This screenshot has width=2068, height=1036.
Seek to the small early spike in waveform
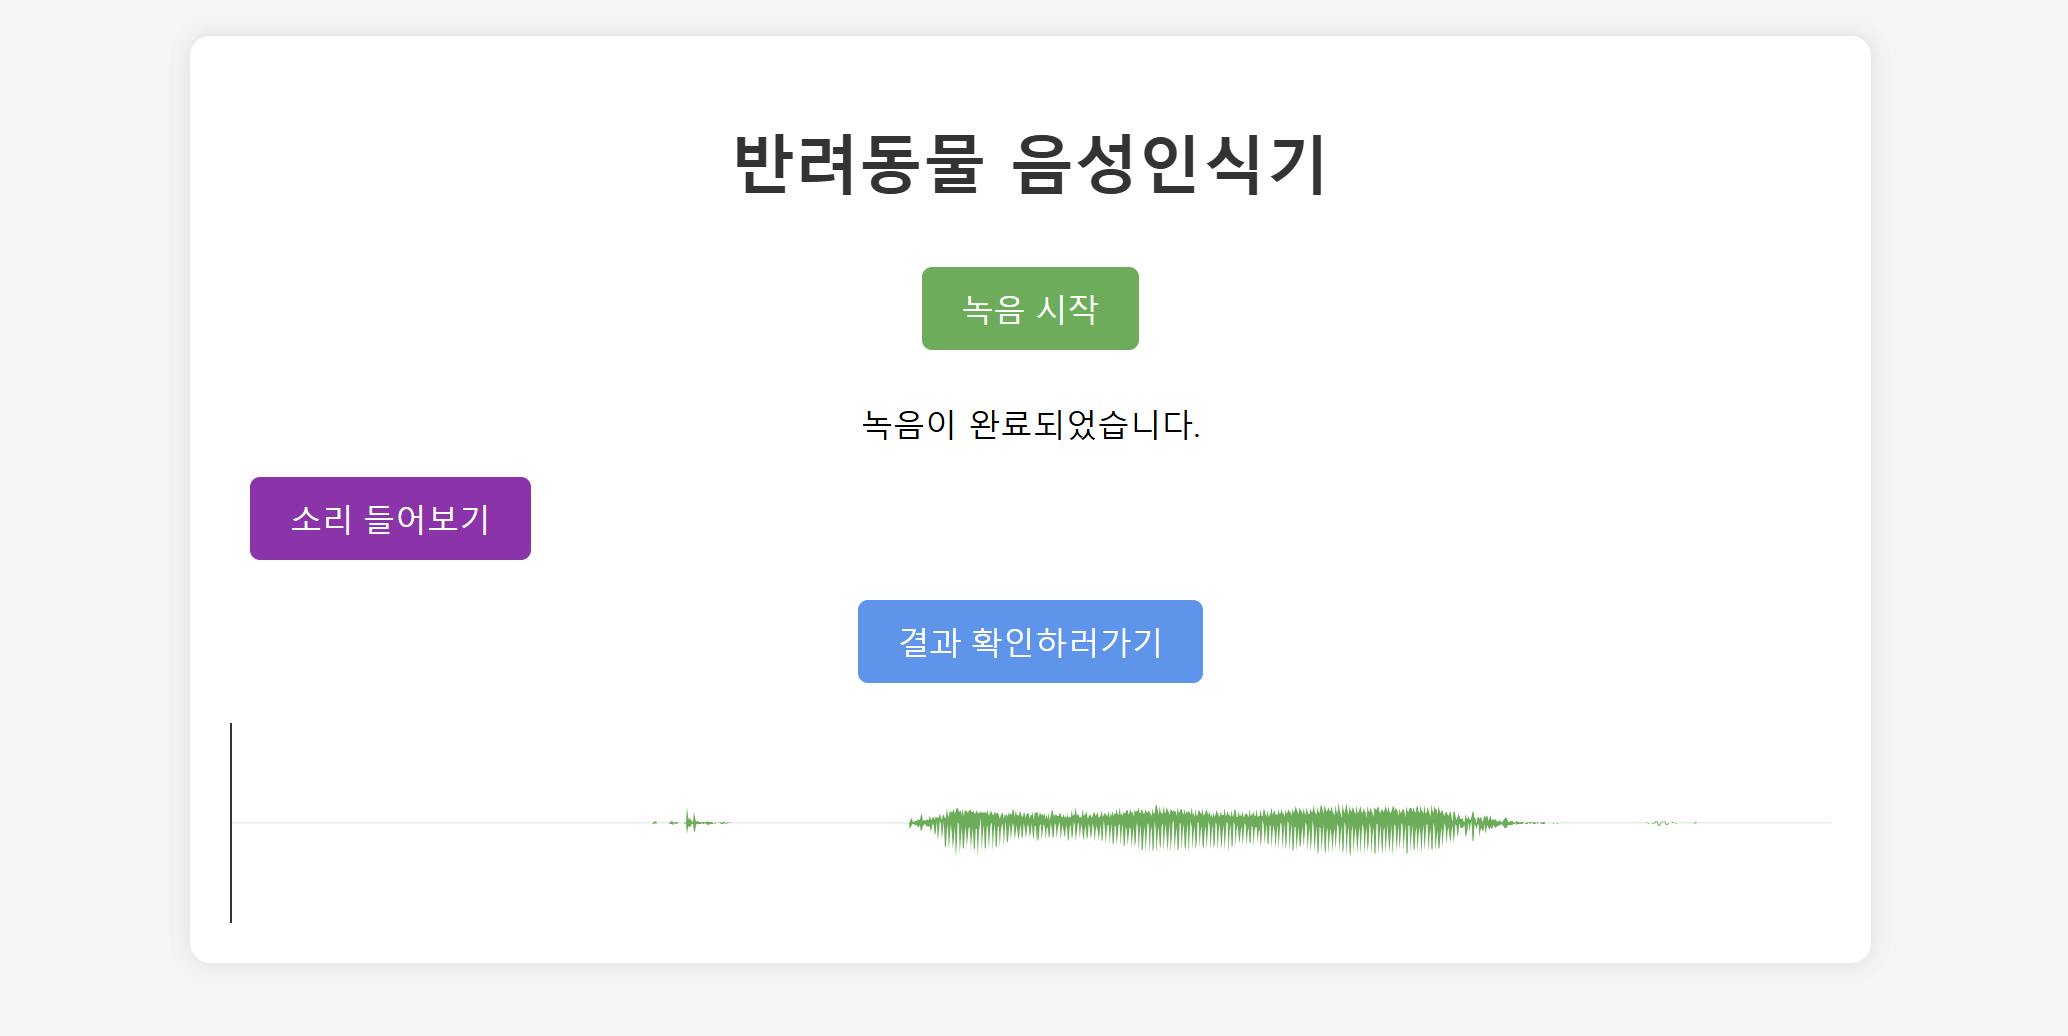689,822
